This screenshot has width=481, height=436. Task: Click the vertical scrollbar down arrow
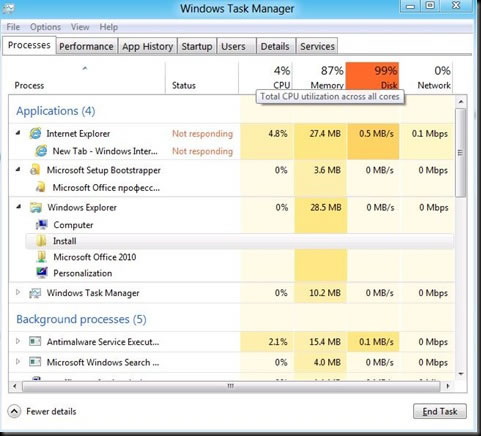tap(461, 374)
